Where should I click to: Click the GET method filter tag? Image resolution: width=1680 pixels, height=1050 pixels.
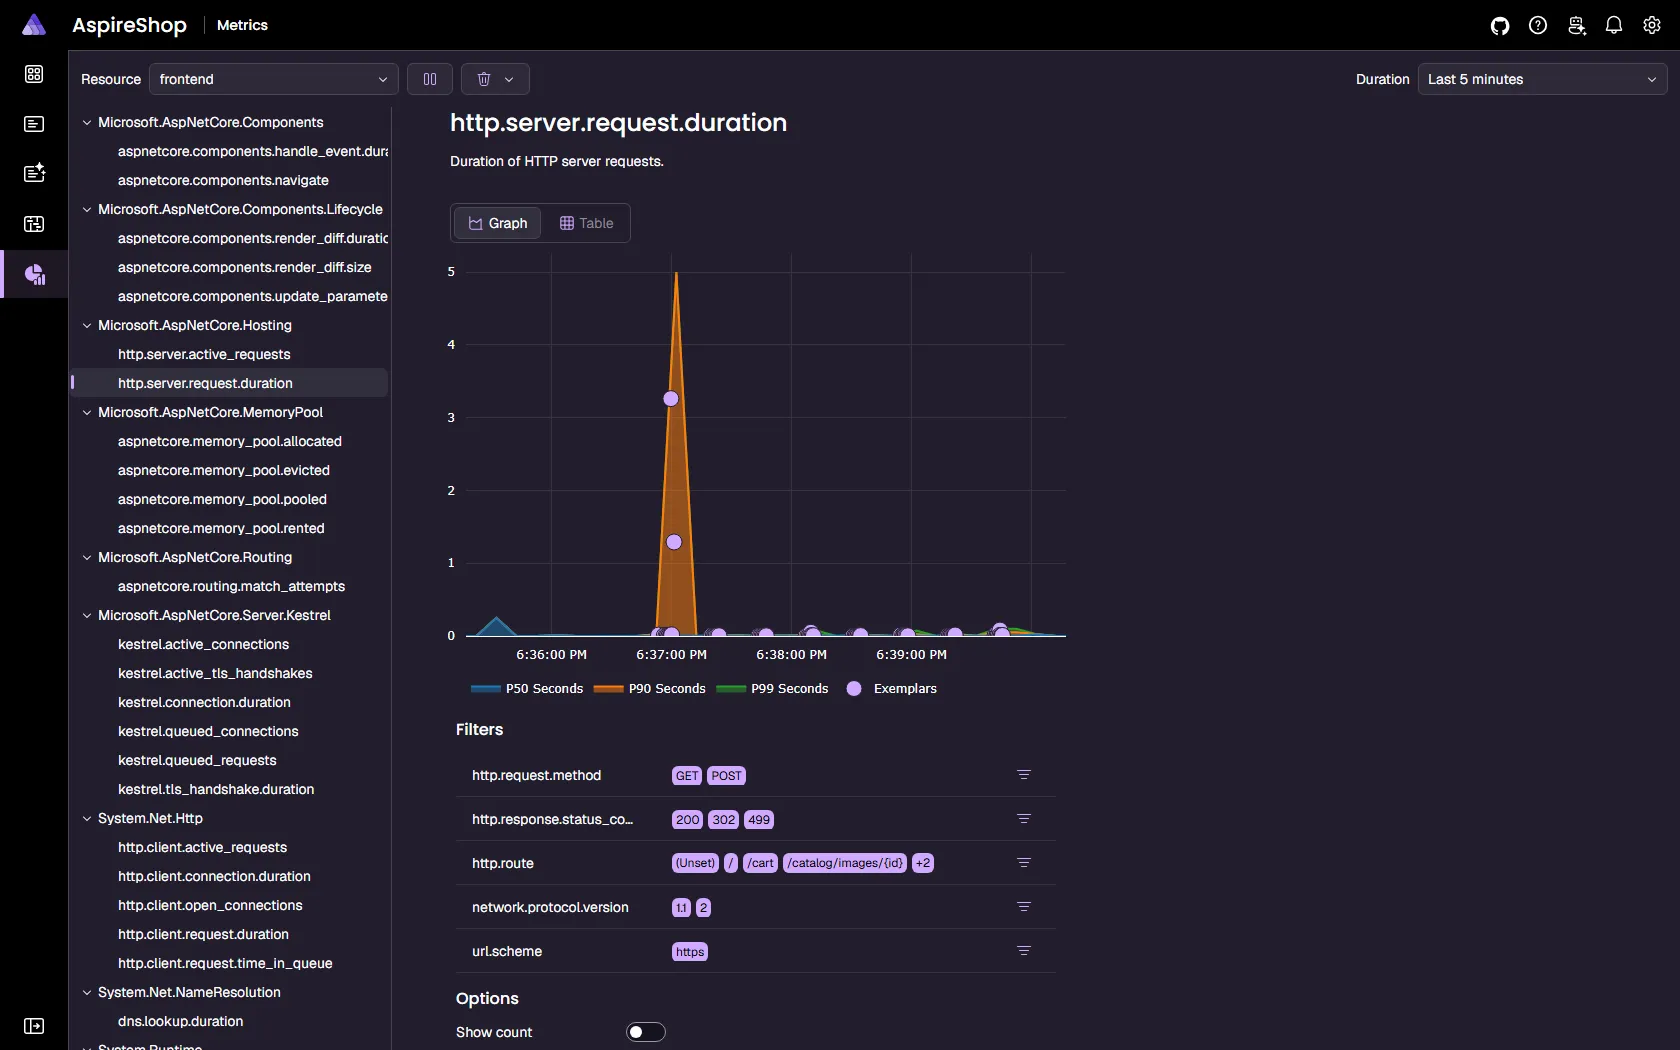point(687,776)
